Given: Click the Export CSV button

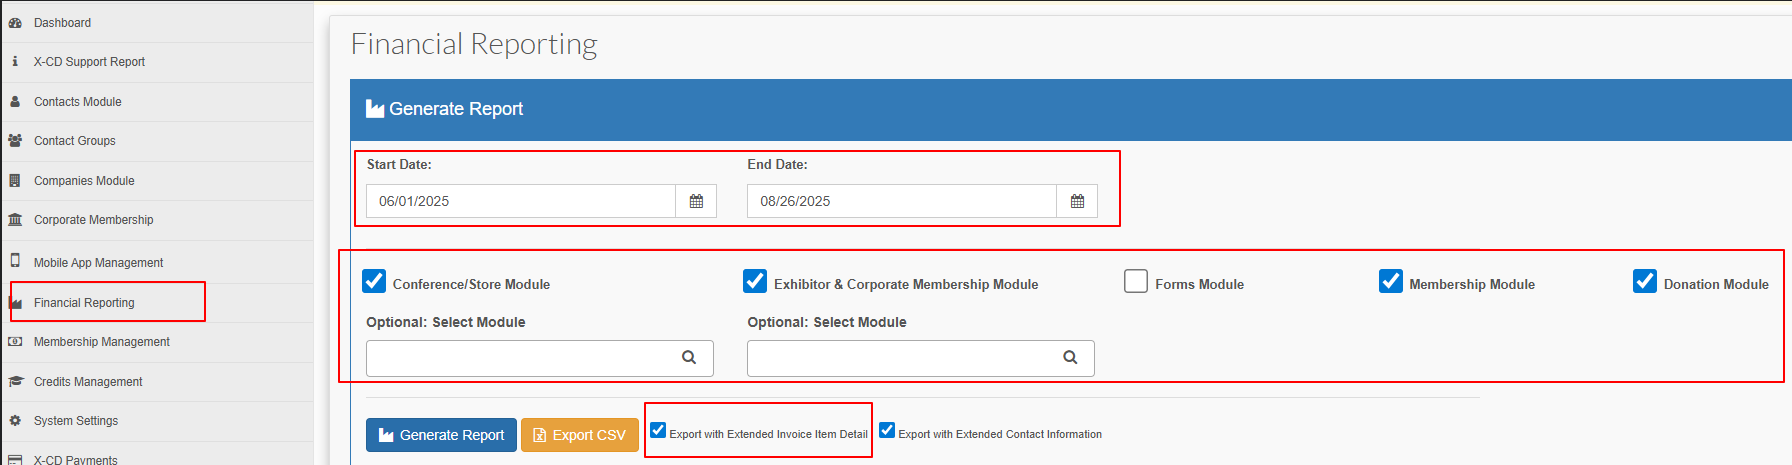Looking at the screenshot, I should coord(580,435).
